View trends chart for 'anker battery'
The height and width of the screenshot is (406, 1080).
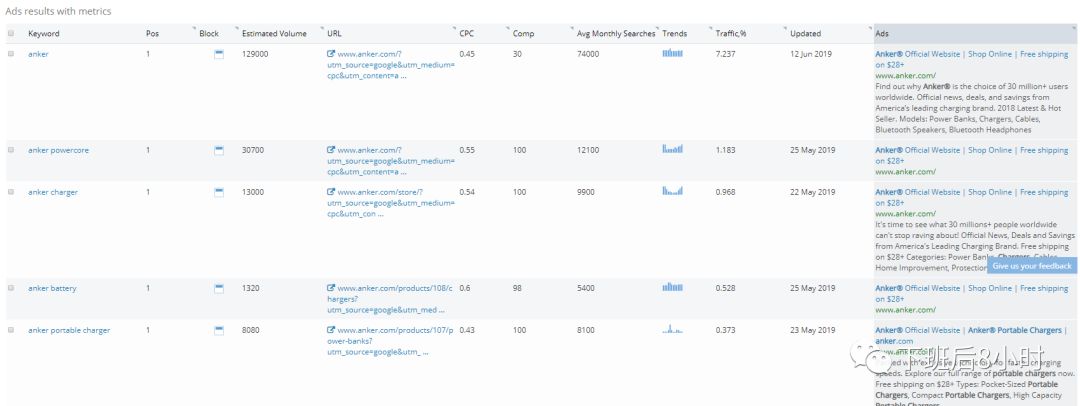point(672,287)
